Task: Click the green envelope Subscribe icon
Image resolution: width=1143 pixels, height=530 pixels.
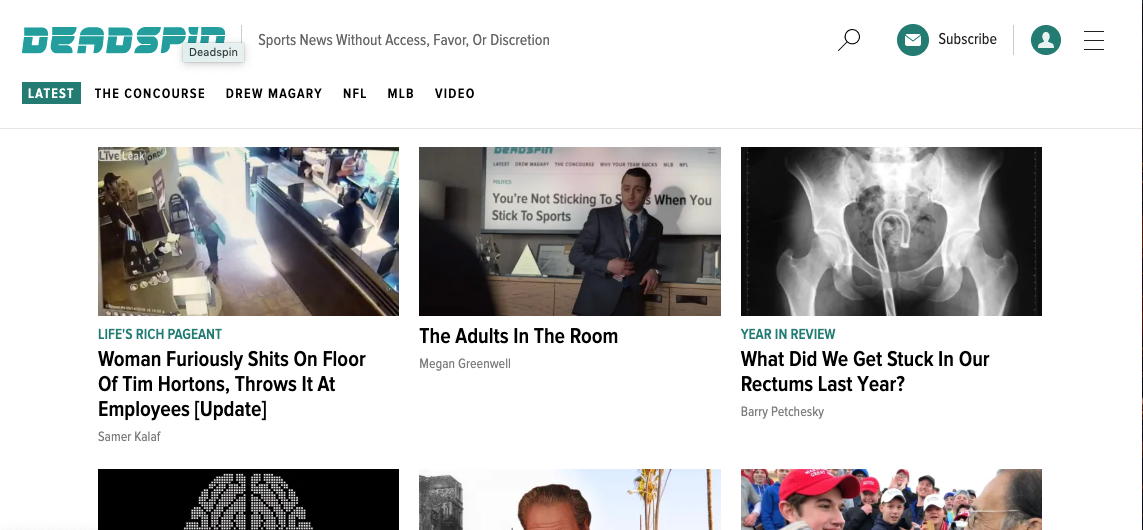Action: pos(913,39)
